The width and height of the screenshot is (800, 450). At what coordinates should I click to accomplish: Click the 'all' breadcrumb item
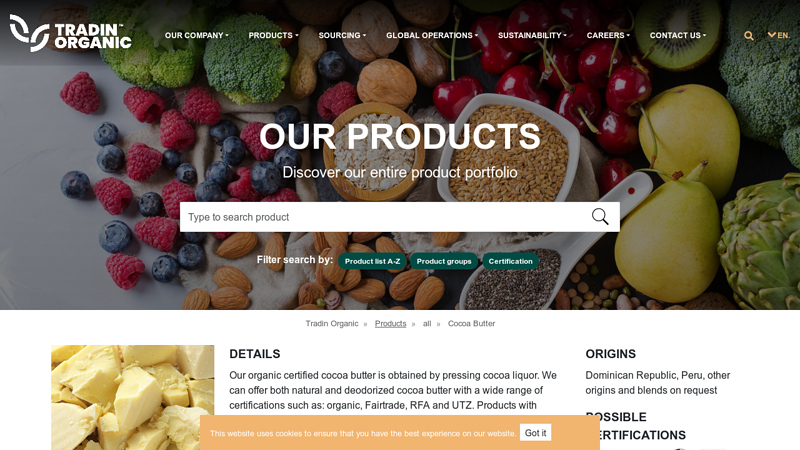pyautogui.click(x=427, y=323)
